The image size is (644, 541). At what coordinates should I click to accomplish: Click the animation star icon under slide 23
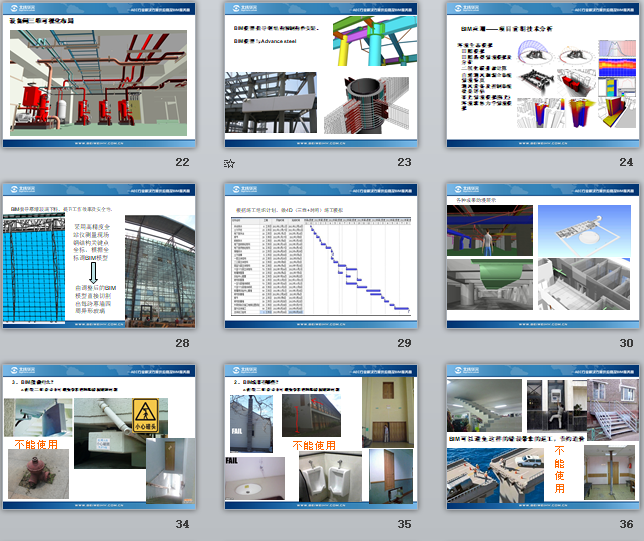click(x=229, y=163)
